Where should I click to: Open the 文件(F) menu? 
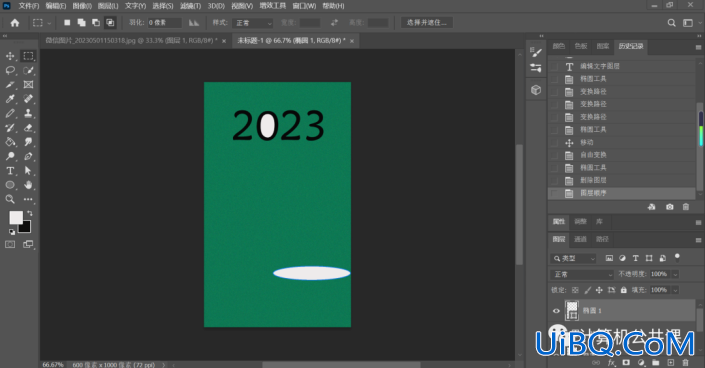[x=29, y=6]
